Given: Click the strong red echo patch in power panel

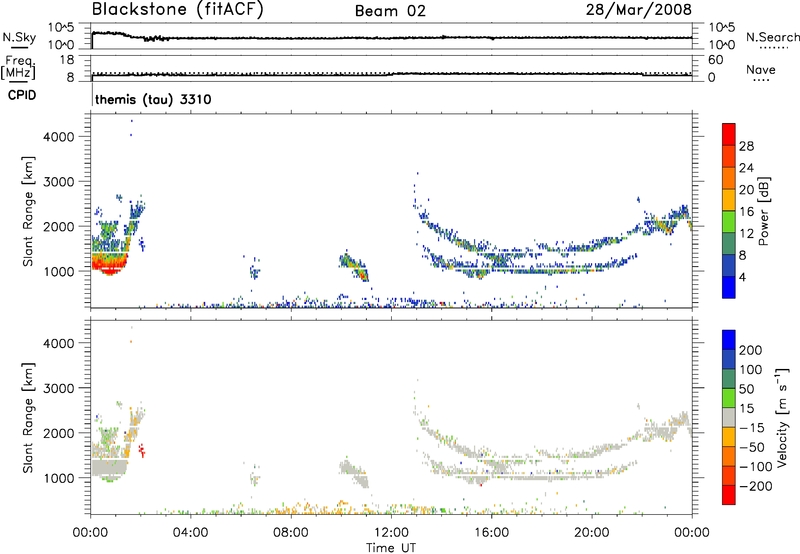Looking at the screenshot, I should point(108,265).
